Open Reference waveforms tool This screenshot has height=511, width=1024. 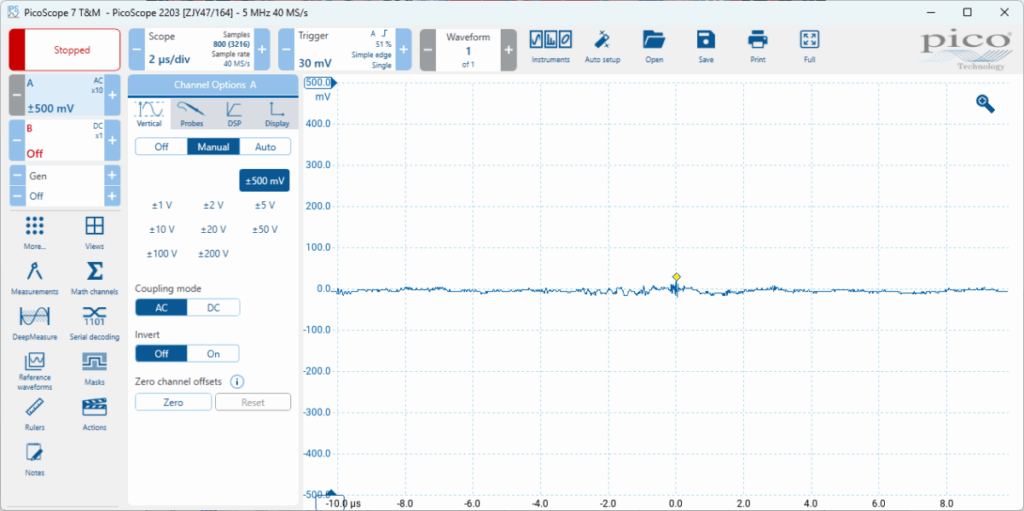[35, 371]
